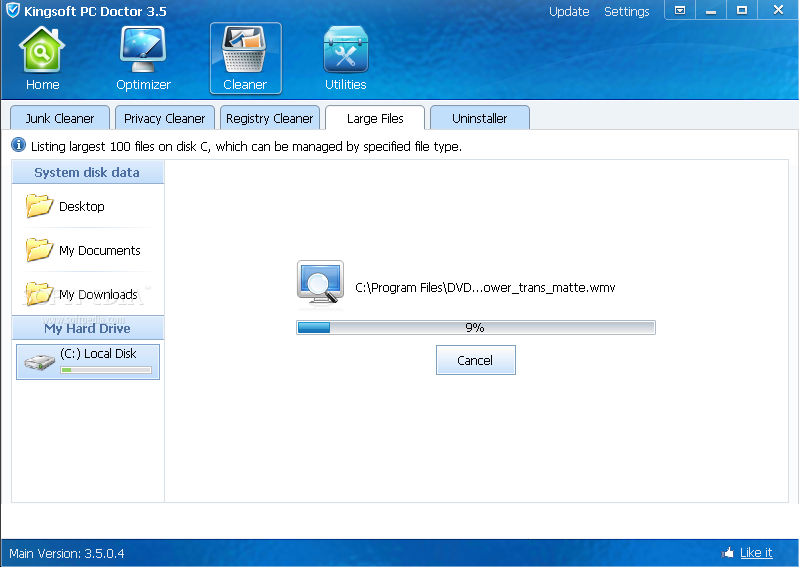Close the Kingsoft PC Doctor window
This screenshot has height=567, width=799.
pos(778,10)
